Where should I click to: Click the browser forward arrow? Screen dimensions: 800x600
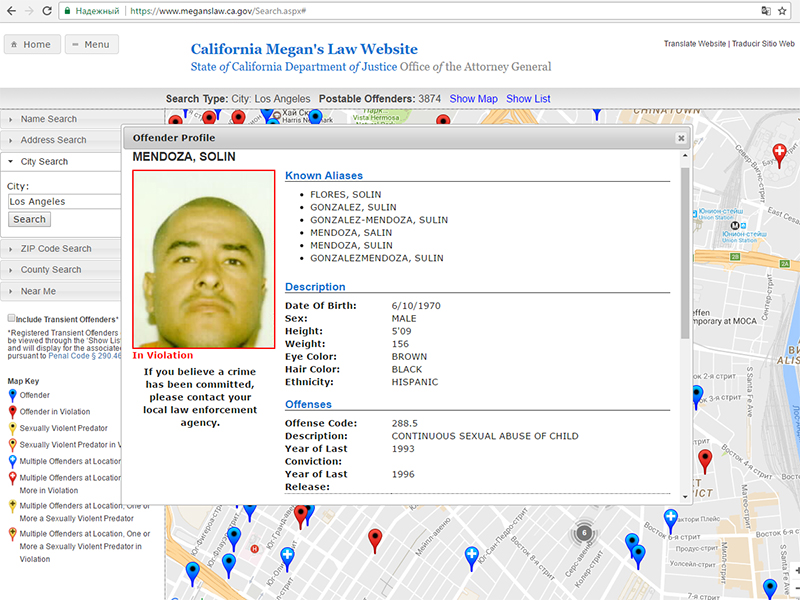point(26,10)
